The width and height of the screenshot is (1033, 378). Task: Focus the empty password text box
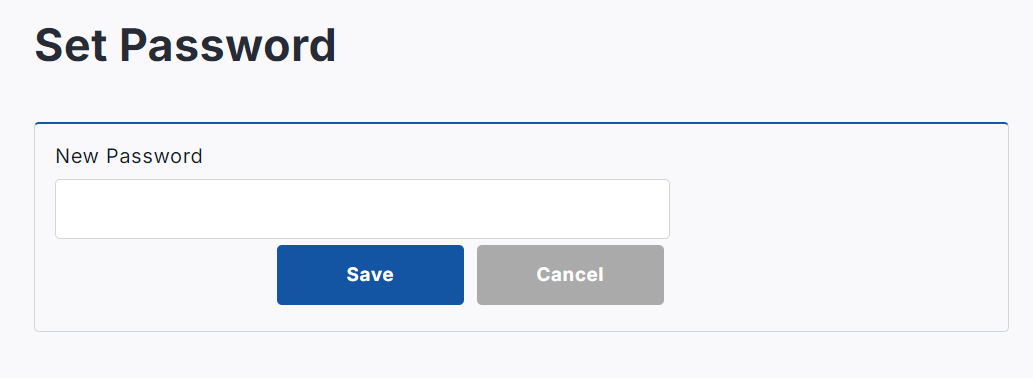point(362,209)
